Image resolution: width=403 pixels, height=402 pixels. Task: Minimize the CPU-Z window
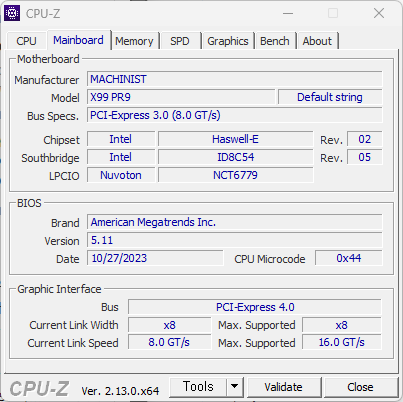click(x=288, y=14)
